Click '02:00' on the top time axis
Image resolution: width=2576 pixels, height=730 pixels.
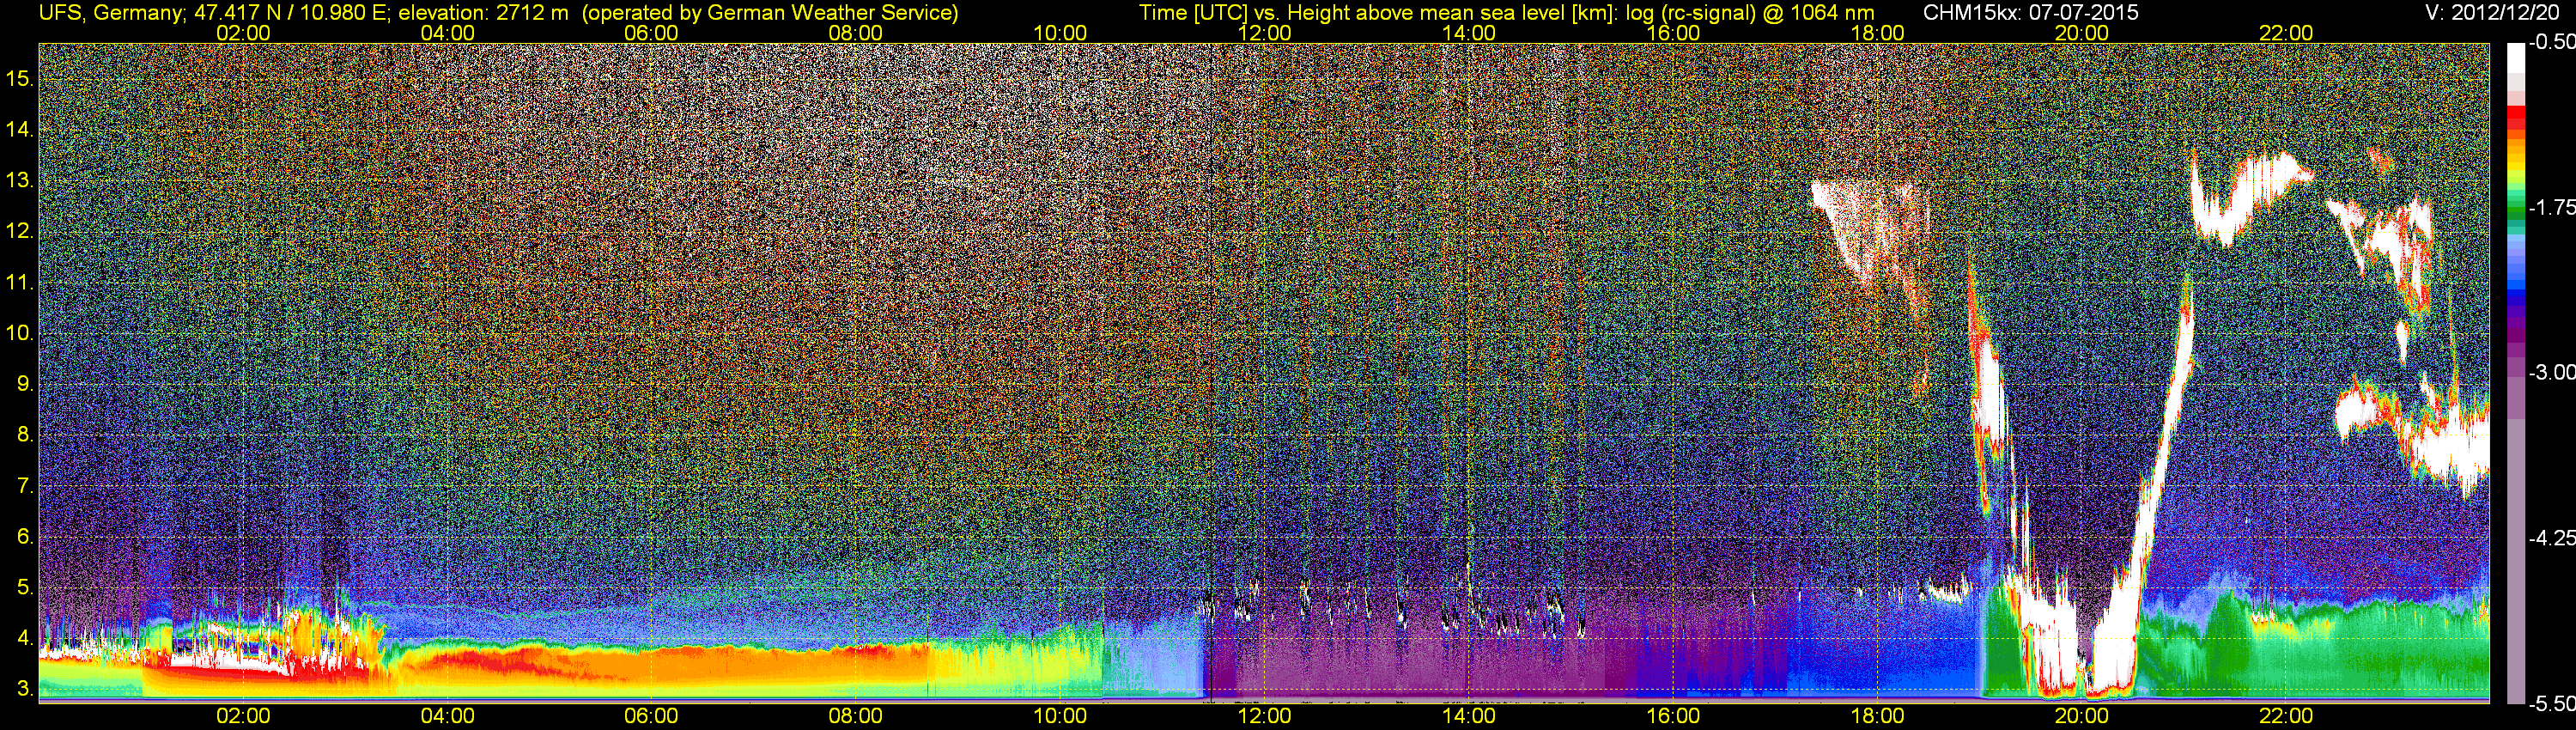(243, 33)
